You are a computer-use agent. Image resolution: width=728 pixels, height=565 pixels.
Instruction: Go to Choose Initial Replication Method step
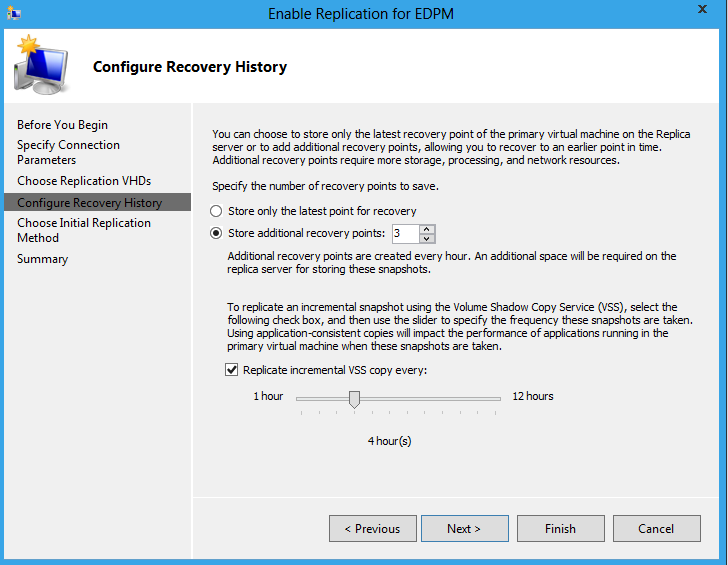click(84, 230)
